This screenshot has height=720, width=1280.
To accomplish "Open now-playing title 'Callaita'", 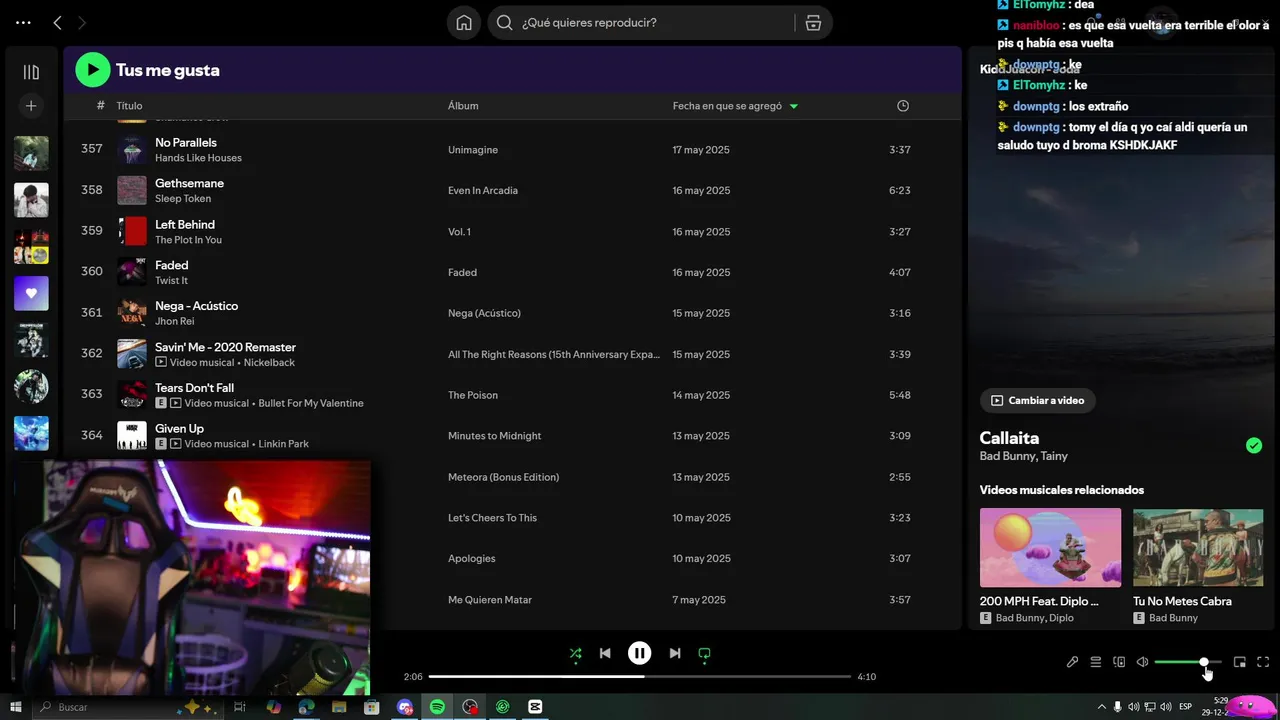I will tap(1009, 438).
